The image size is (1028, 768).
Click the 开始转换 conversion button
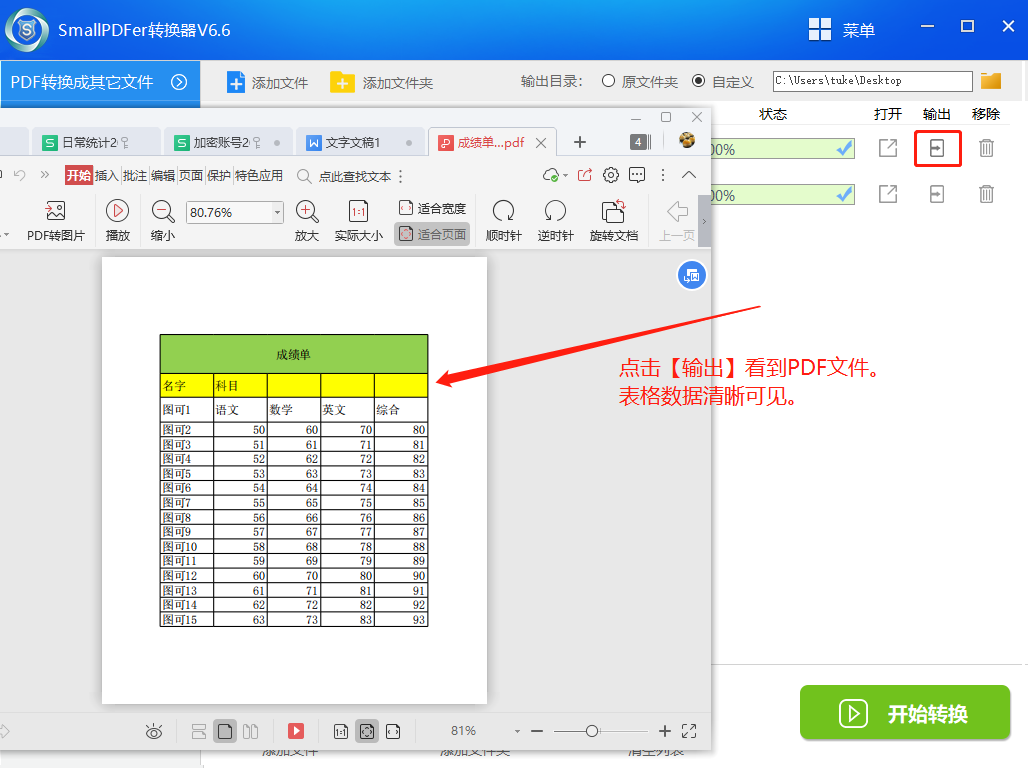(x=905, y=714)
